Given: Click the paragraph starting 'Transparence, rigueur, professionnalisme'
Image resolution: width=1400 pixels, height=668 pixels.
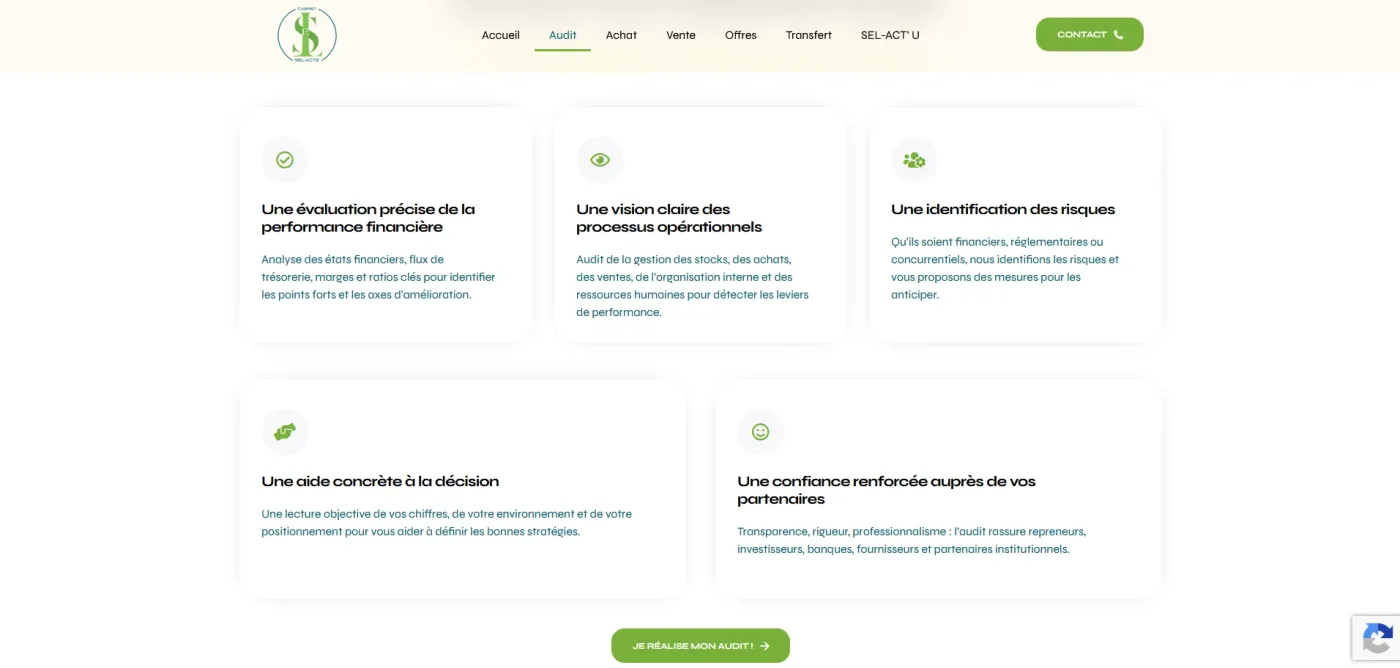Looking at the screenshot, I should click(x=912, y=540).
